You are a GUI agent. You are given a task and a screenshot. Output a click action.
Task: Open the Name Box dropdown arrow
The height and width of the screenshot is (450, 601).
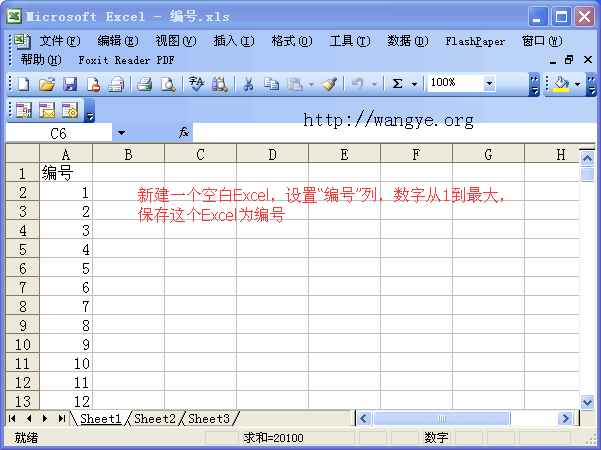(x=122, y=133)
